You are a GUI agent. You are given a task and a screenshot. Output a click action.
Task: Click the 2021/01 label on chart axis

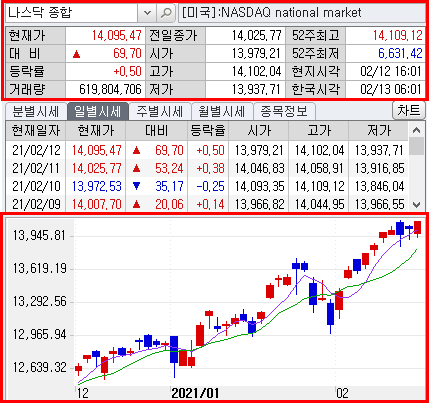point(195,393)
